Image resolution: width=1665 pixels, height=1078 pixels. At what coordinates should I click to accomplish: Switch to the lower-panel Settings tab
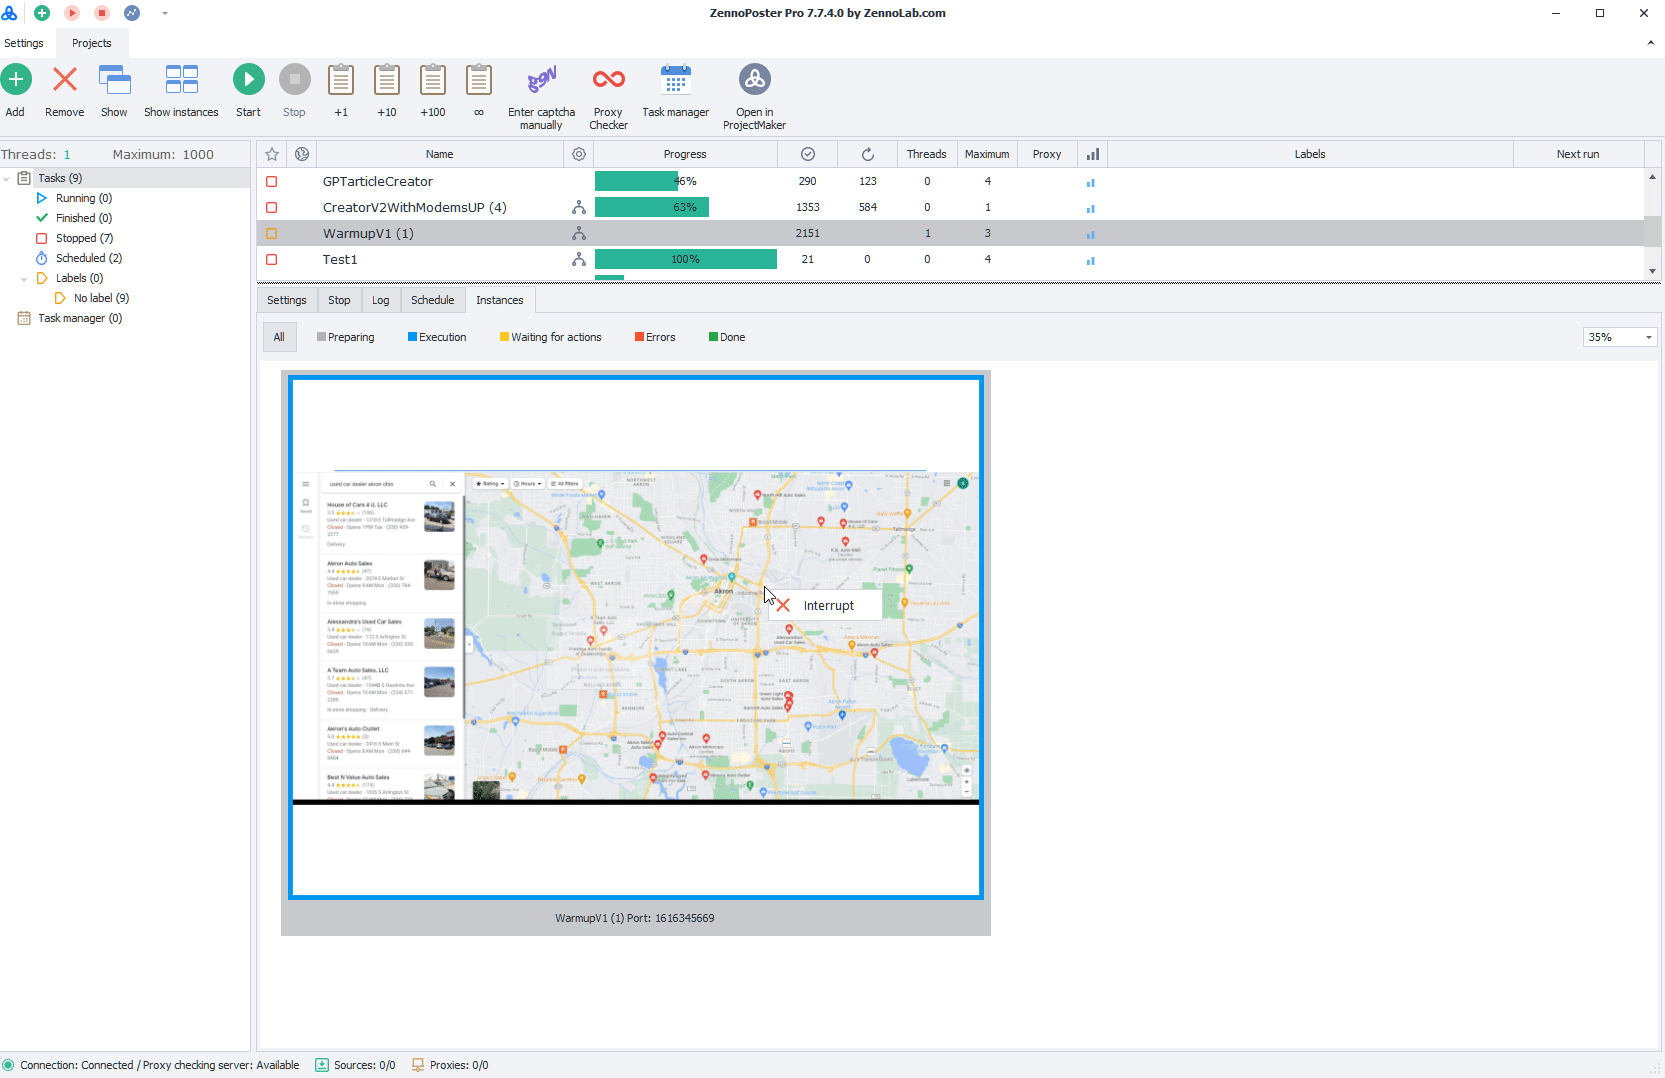click(287, 300)
